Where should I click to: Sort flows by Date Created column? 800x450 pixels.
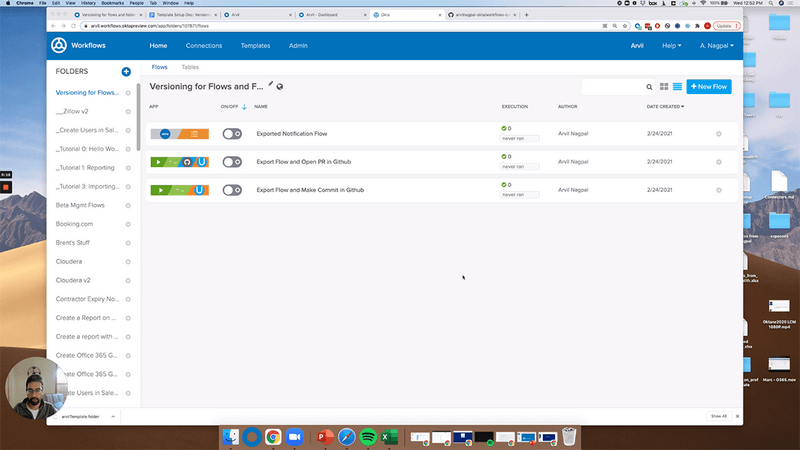[x=665, y=106]
